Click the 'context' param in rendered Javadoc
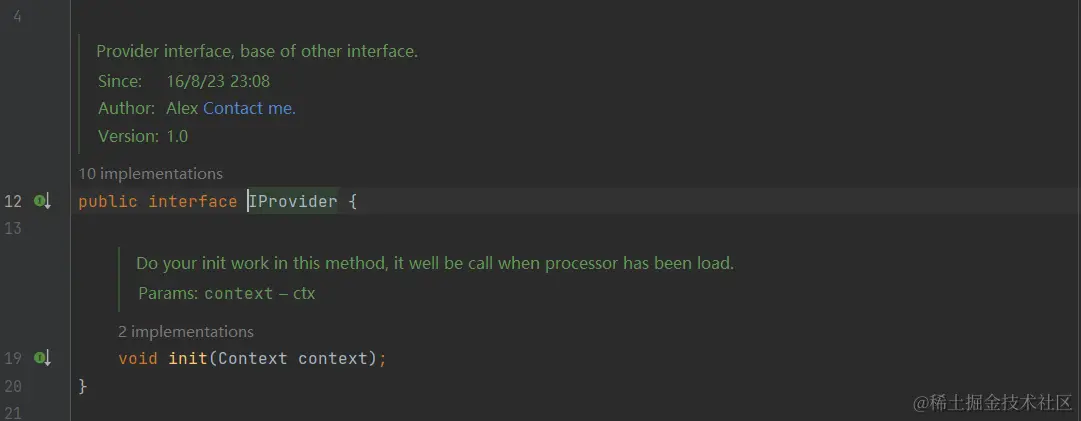The height and width of the screenshot is (421, 1081). (x=239, y=294)
